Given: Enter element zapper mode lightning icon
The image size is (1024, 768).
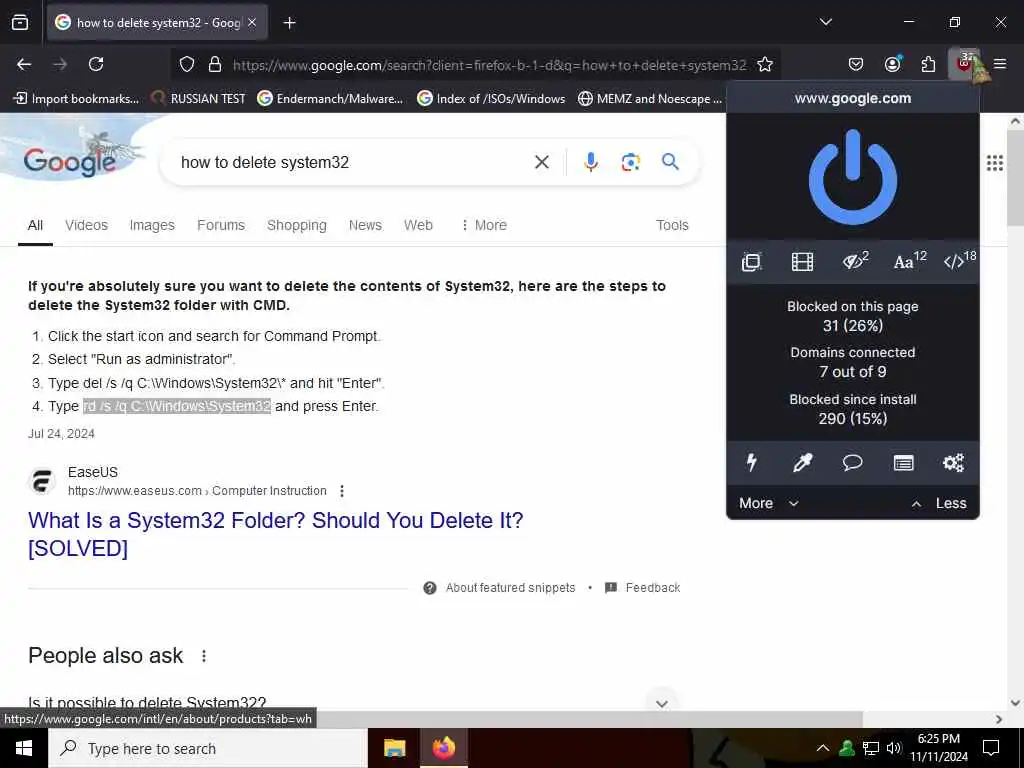Looking at the screenshot, I should click(x=752, y=462).
